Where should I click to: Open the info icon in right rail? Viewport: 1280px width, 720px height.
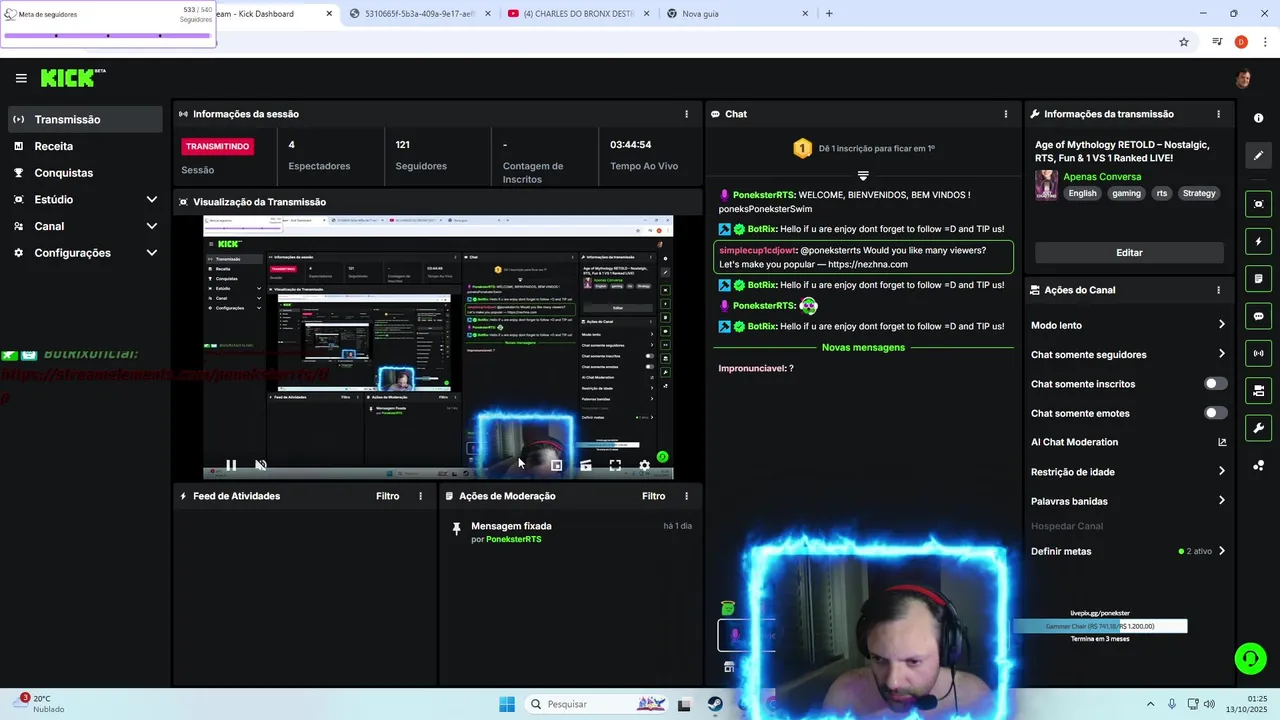(x=1258, y=118)
